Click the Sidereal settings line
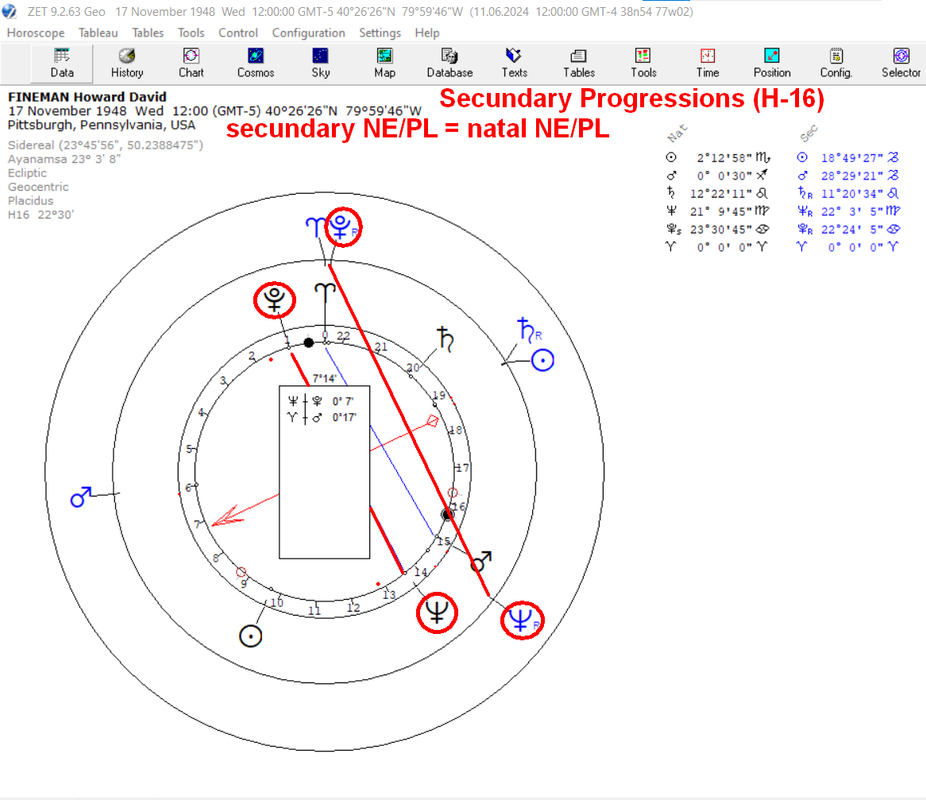The image size is (926, 800). tap(105, 145)
